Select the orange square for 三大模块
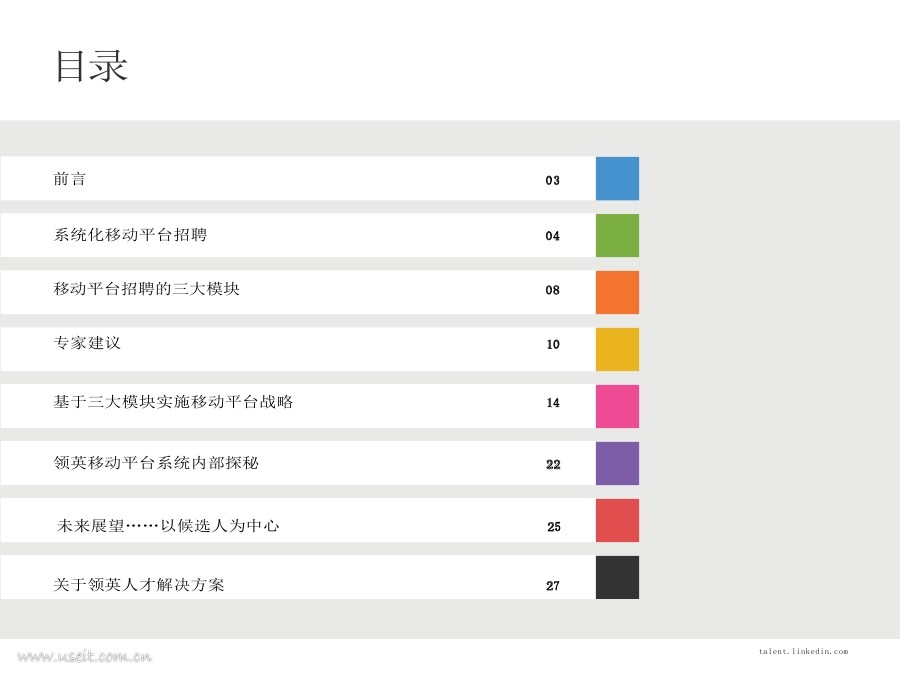The width and height of the screenshot is (900, 675). tap(617, 292)
